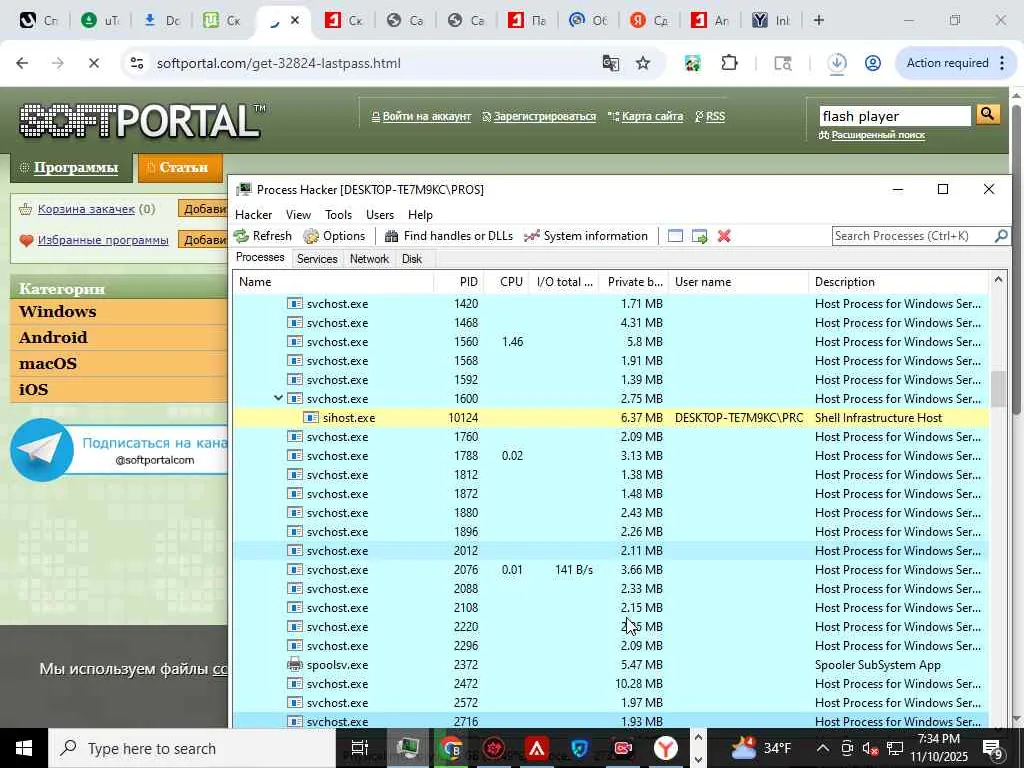Click the translate page icon
The image size is (1024, 768).
(x=611, y=63)
